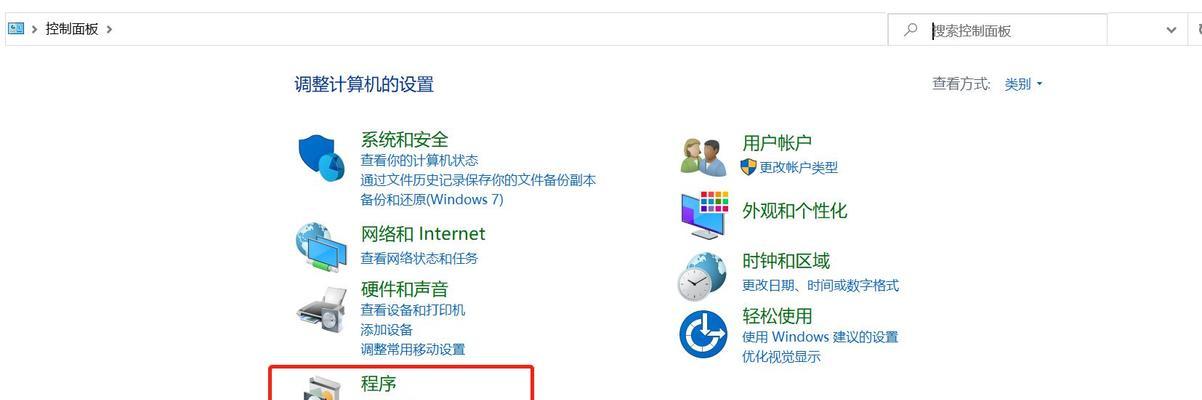Open the Appearance and Personalization monitor icon
Image resolution: width=1202 pixels, height=400 pixels.
point(704,213)
